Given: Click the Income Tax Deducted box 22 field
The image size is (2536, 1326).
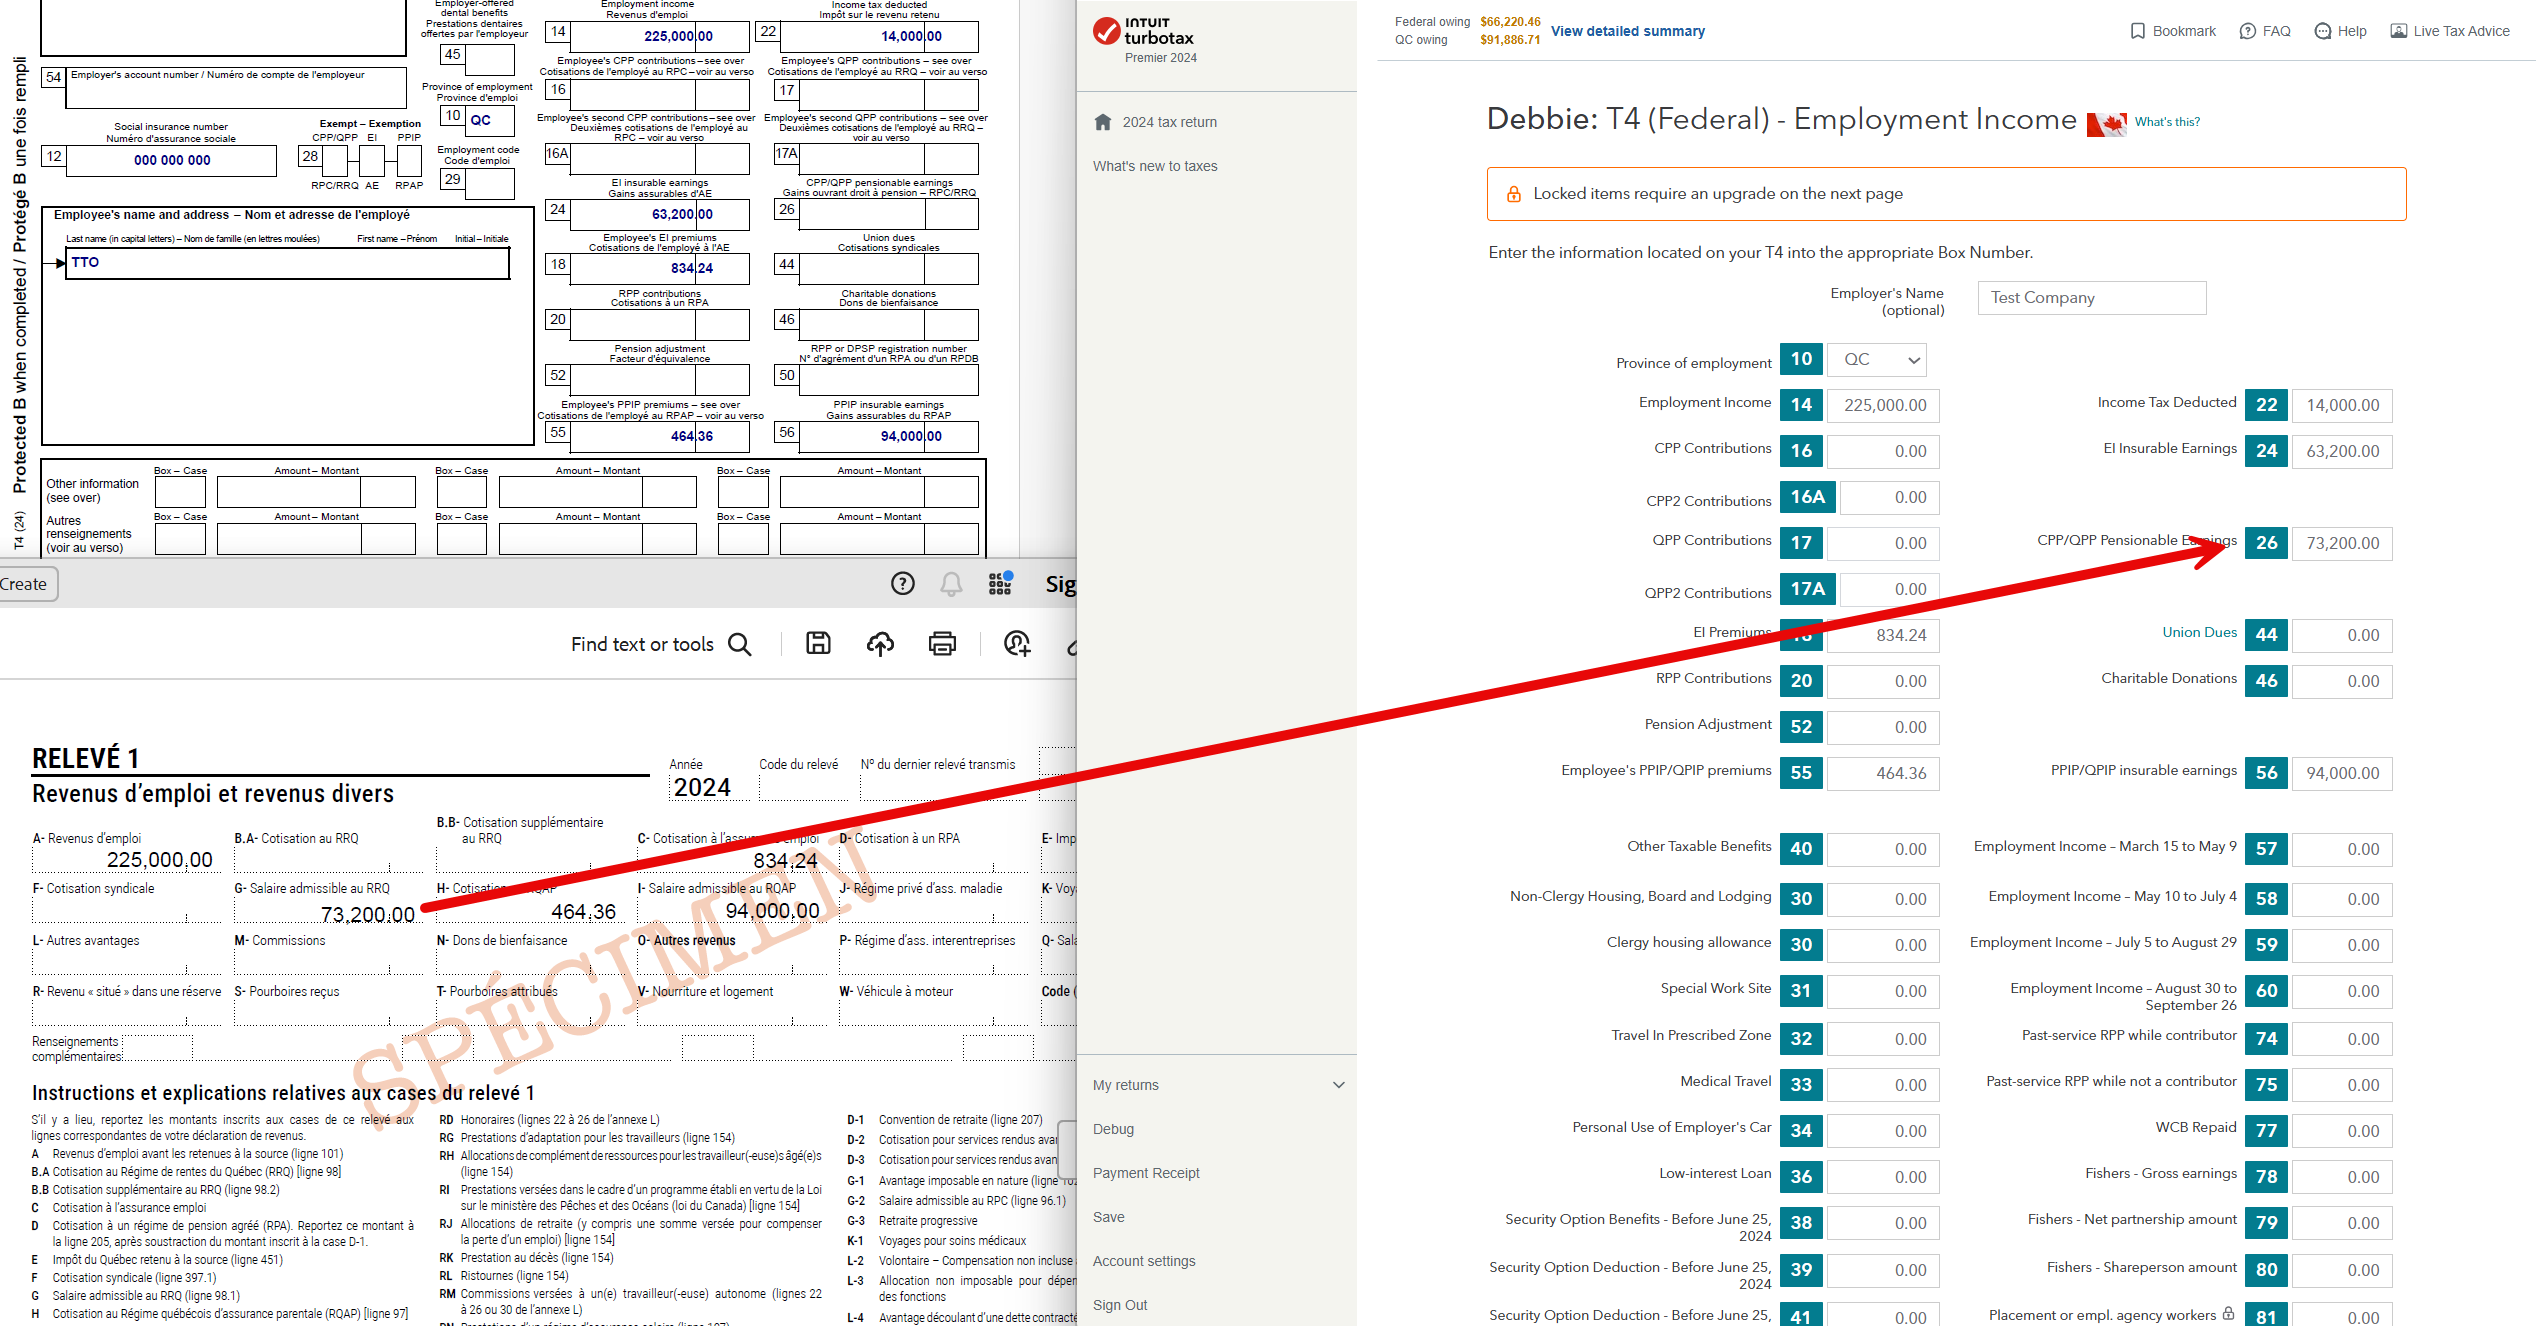Looking at the screenshot, I should click(x=2342, y=405).
